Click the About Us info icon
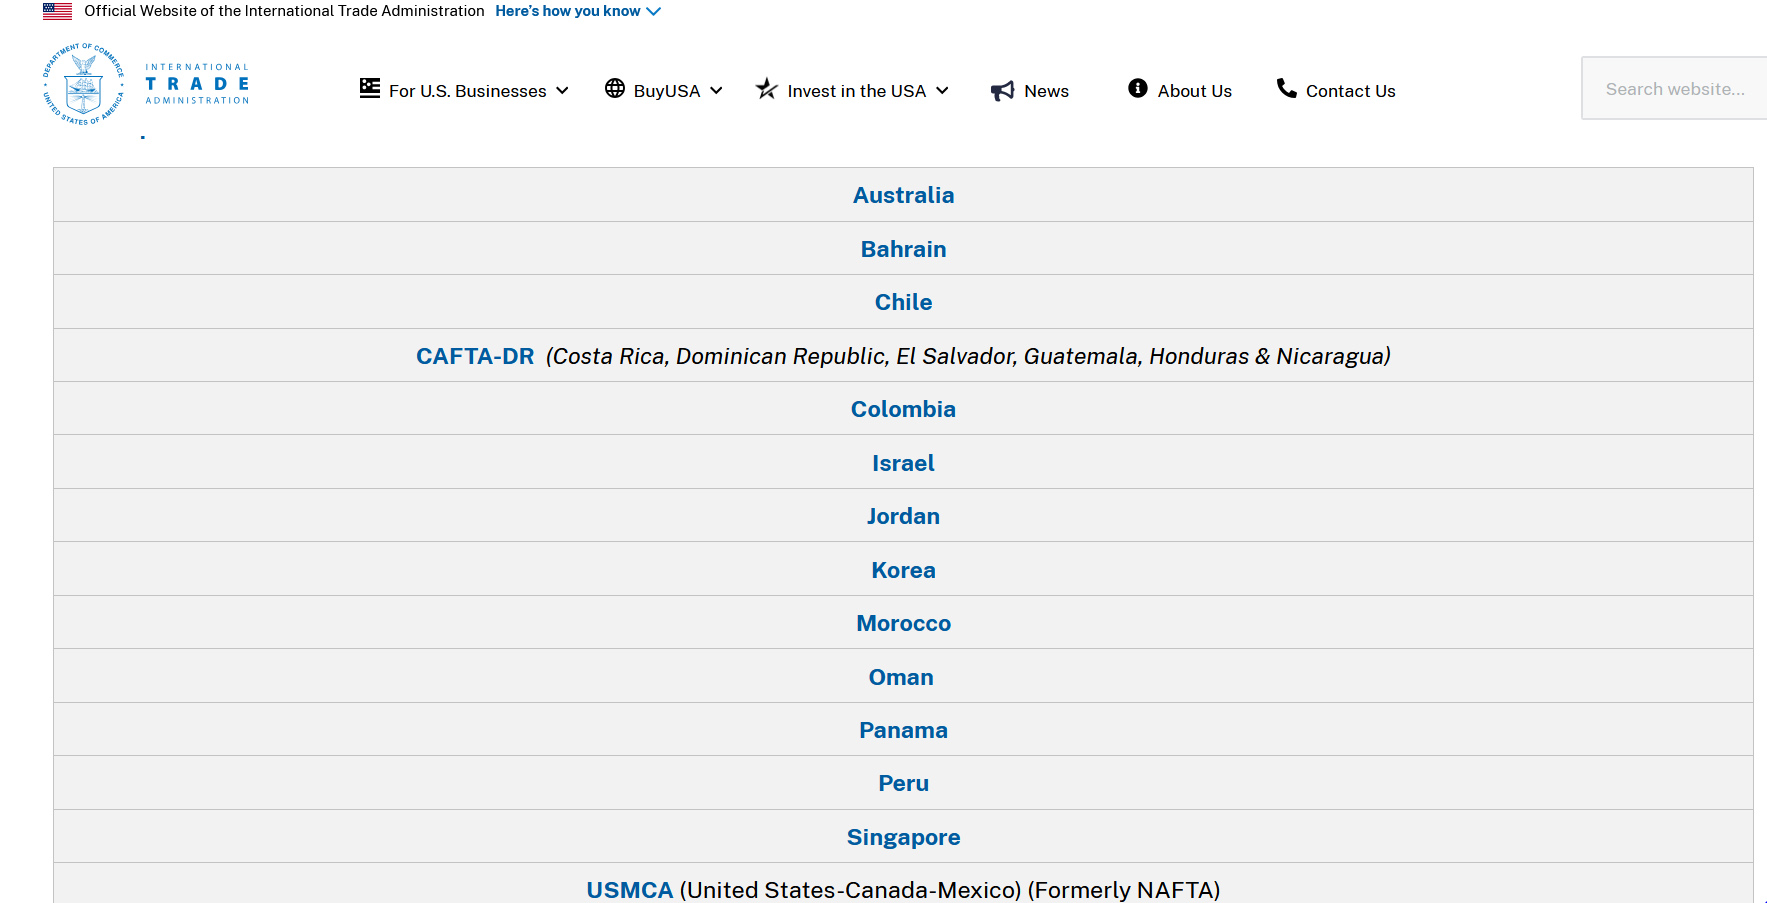Screen dimensions: 1767x903 click(x=1138, y=88)
